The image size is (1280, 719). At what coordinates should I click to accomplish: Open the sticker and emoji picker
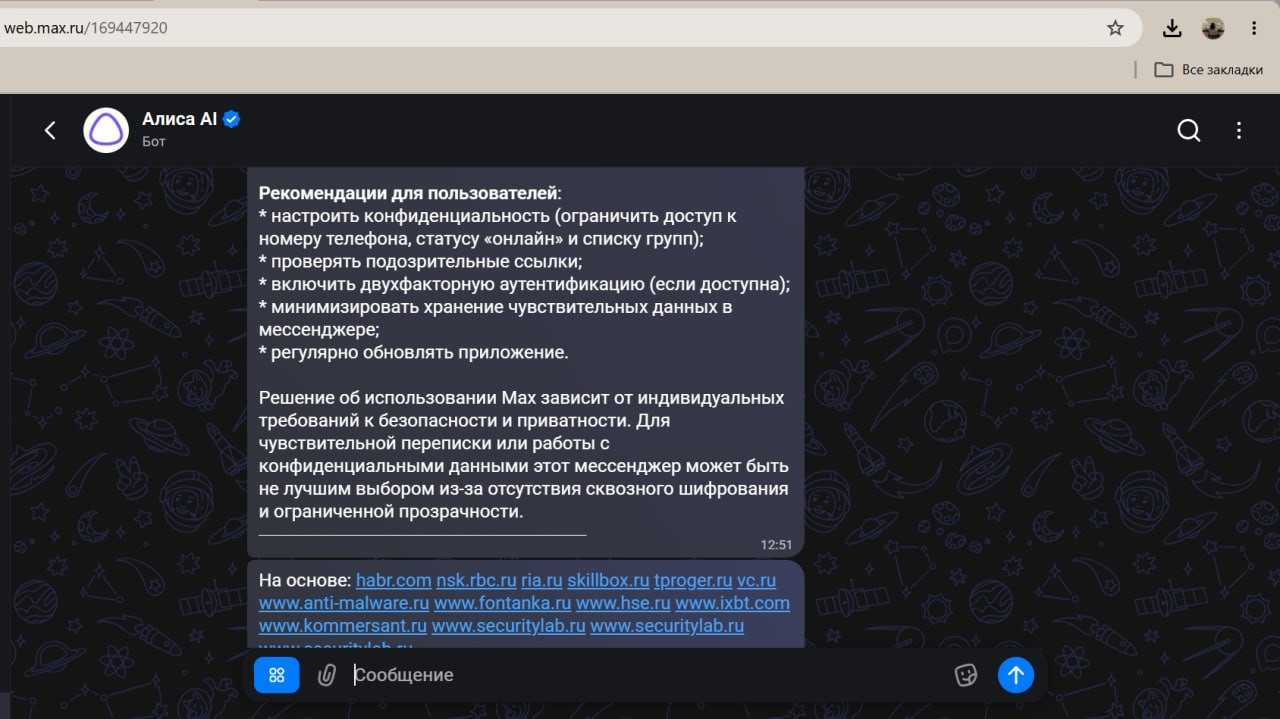[x=965, y=675]
